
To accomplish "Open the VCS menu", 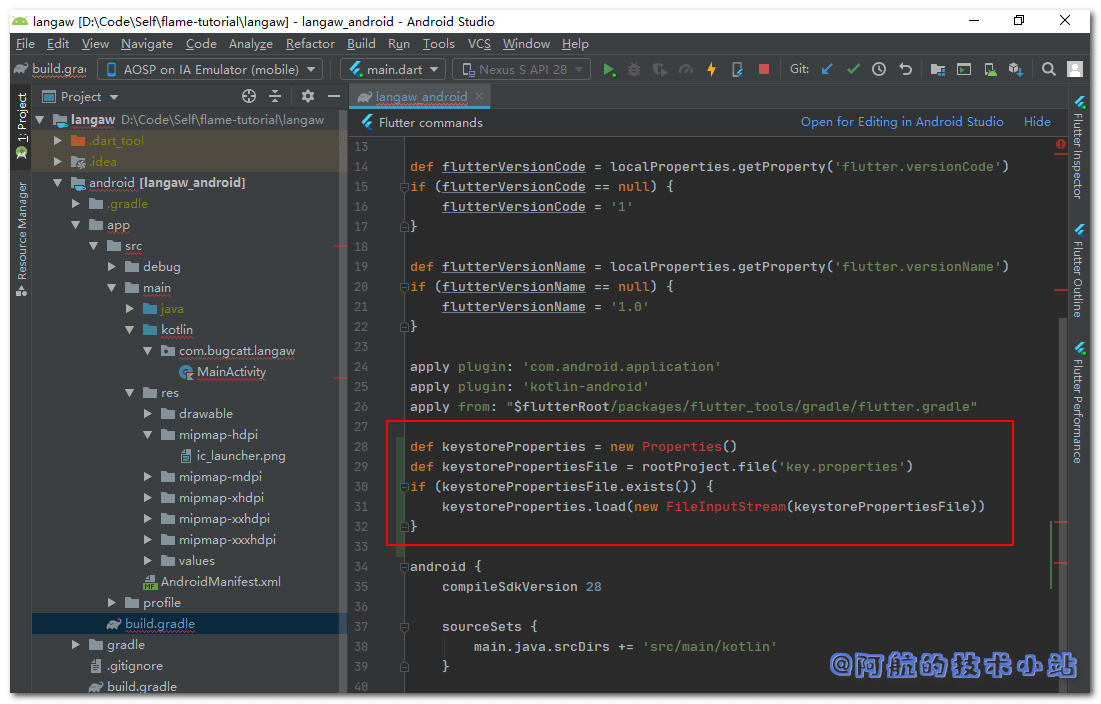I will coord(479,44).
